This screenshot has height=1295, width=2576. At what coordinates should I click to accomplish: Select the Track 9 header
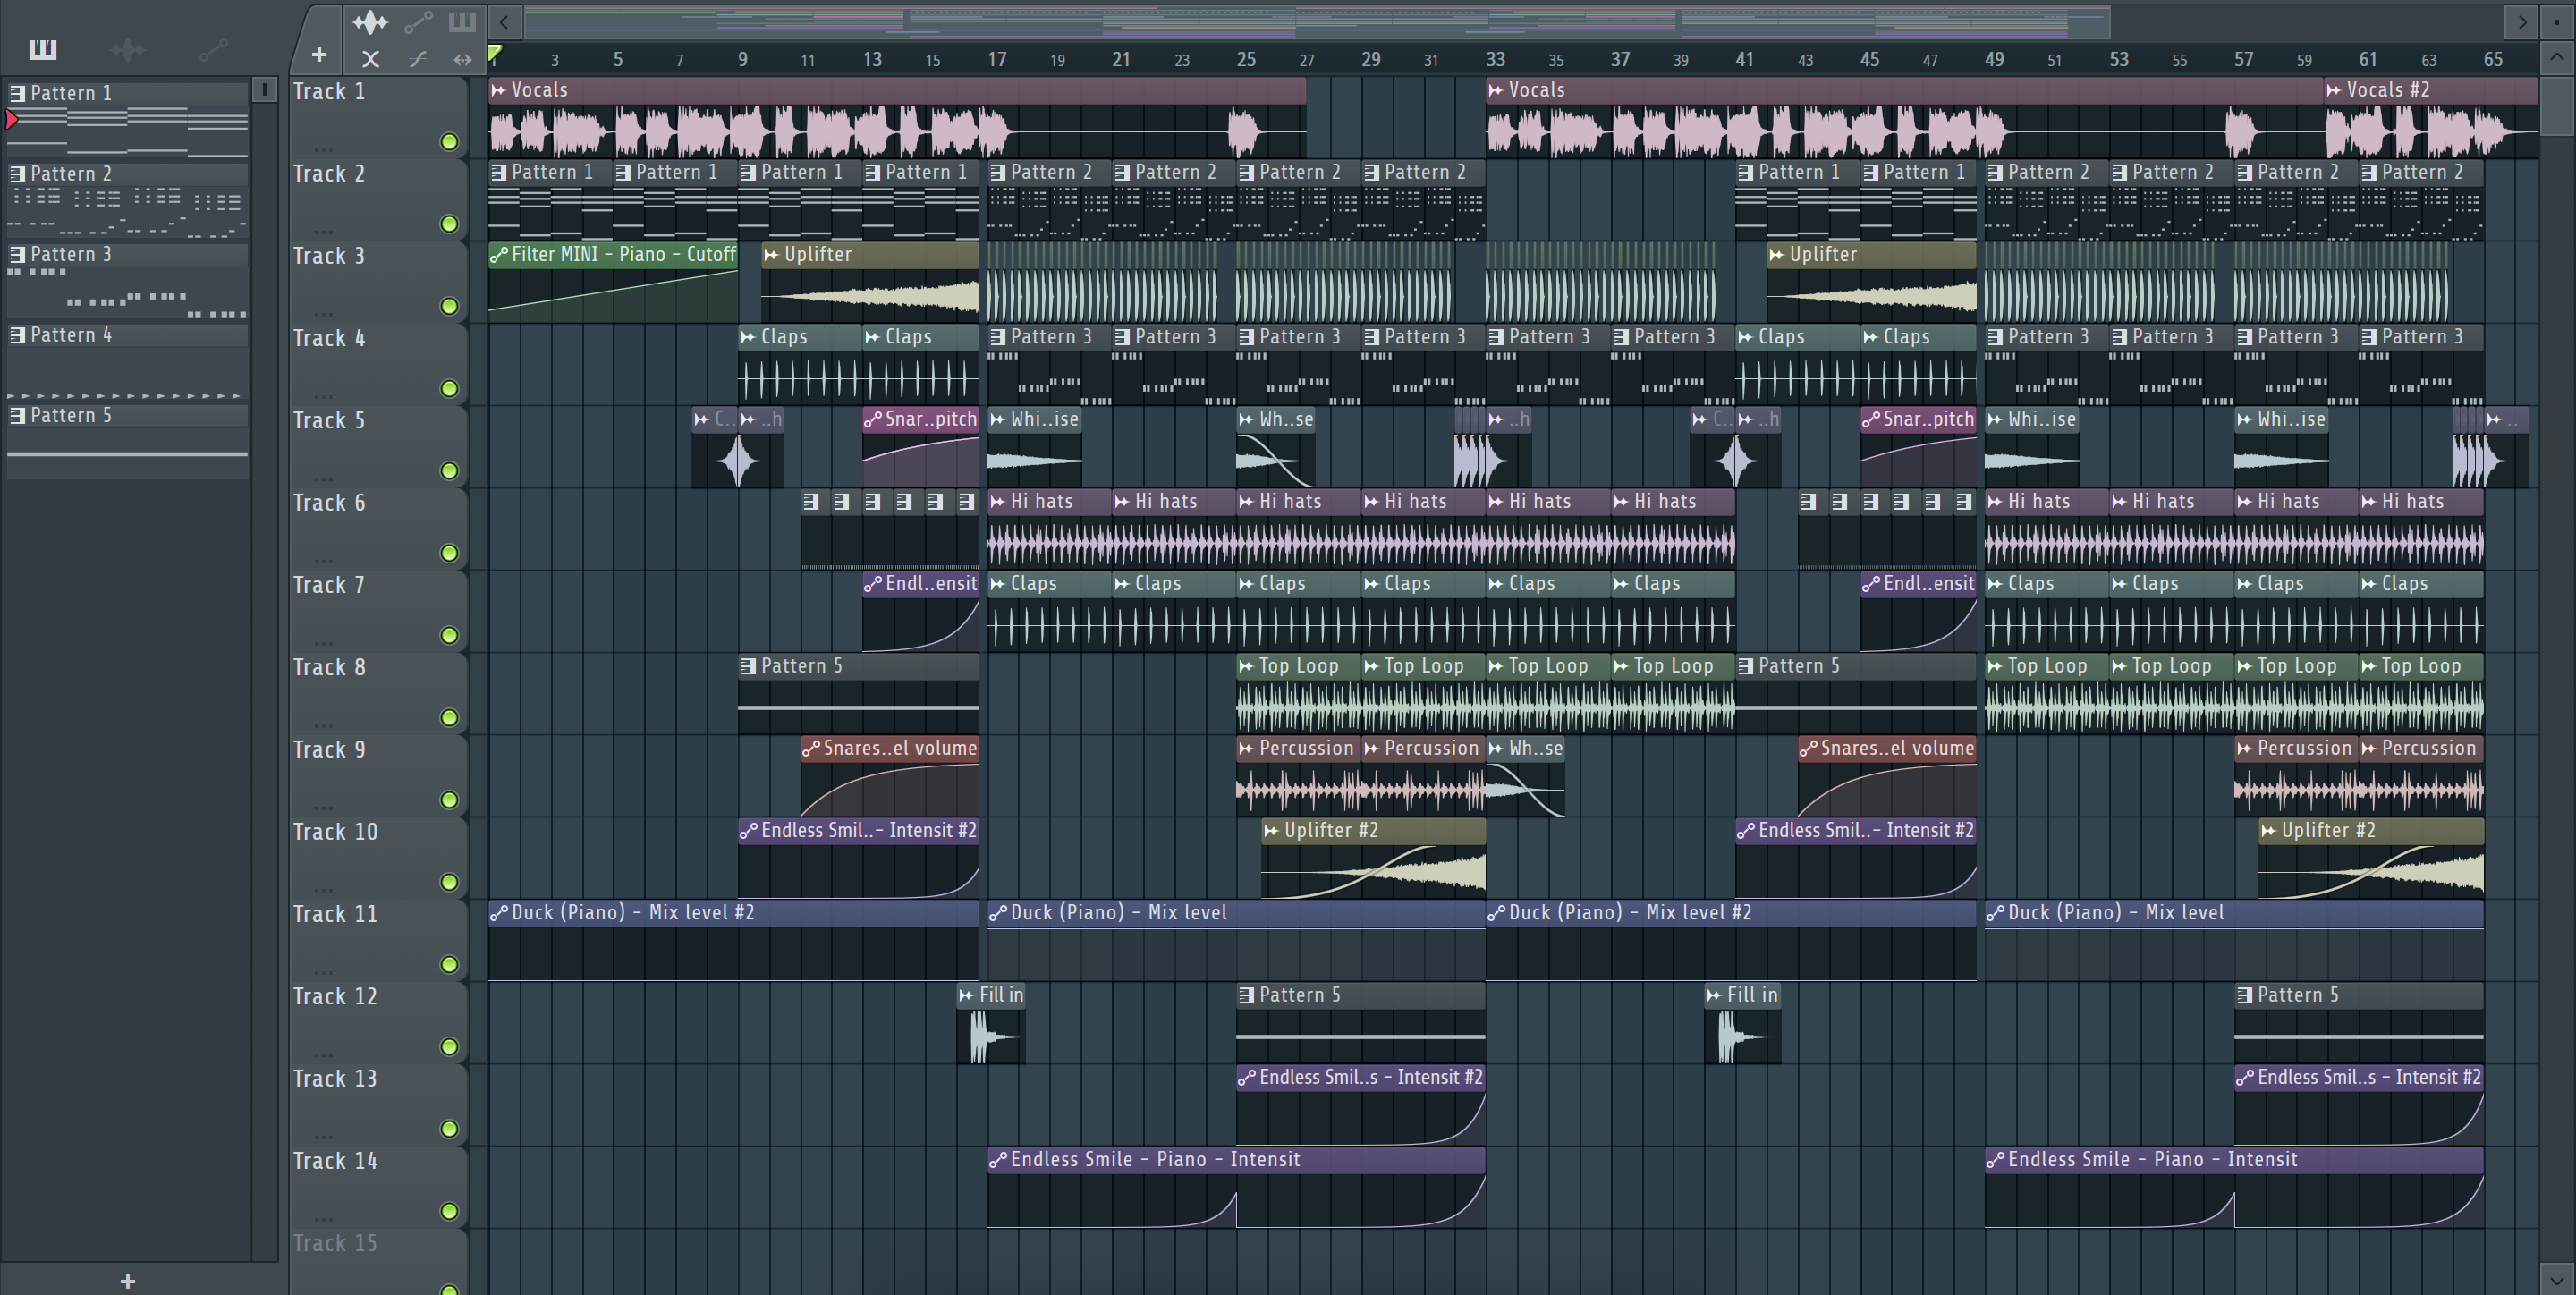(378, 775)
